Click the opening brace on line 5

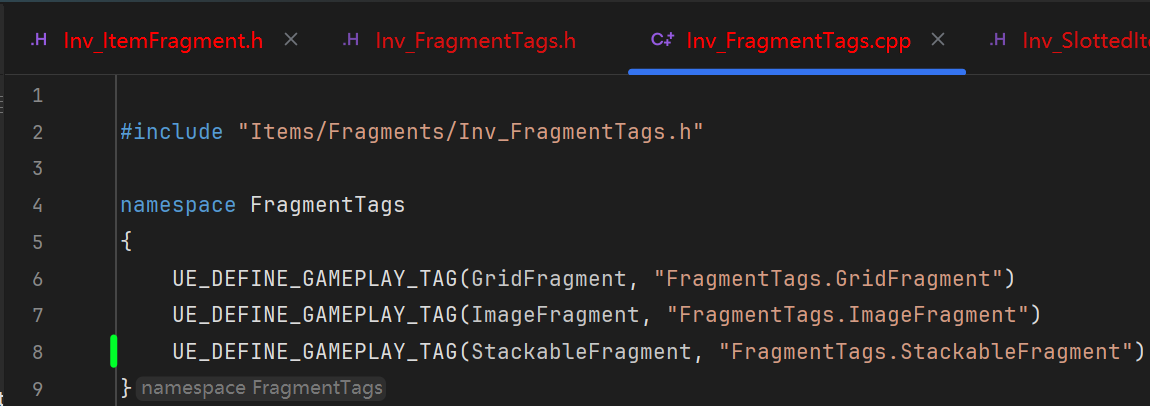pyautogui.click(x=126, y=241)
